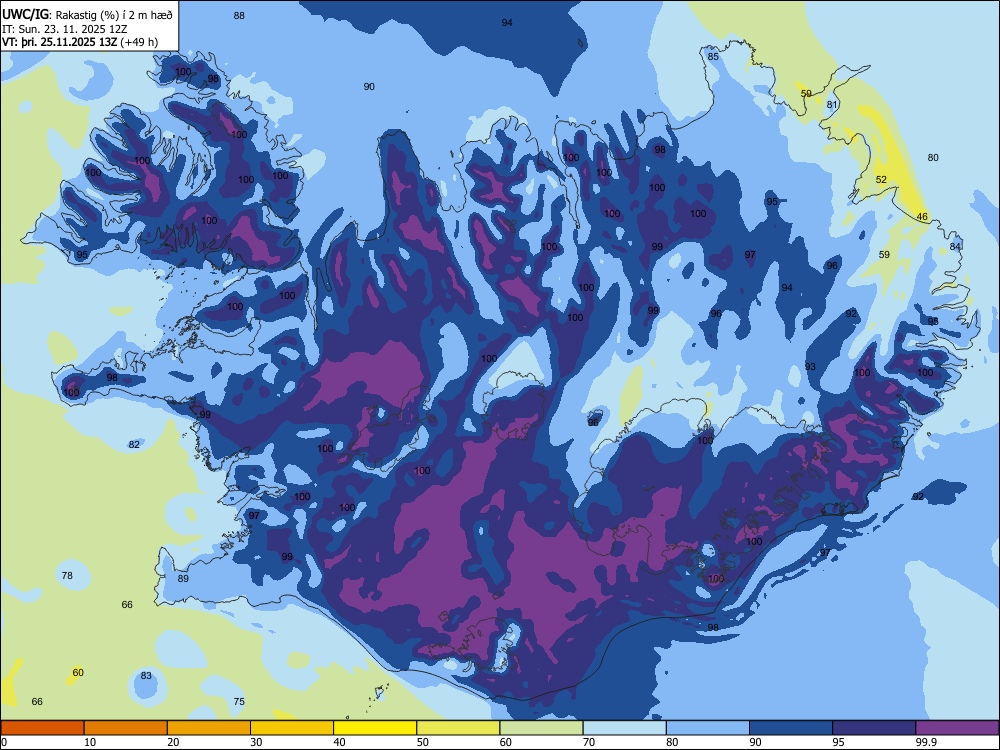Click the map value '88' over the sea

tap(239, 15)
